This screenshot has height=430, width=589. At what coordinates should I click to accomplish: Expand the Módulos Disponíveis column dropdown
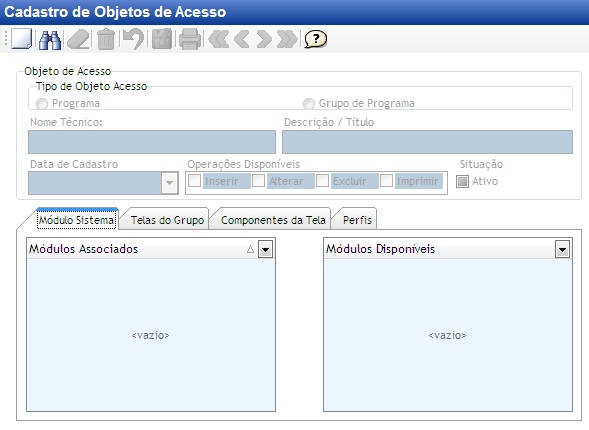562,249
